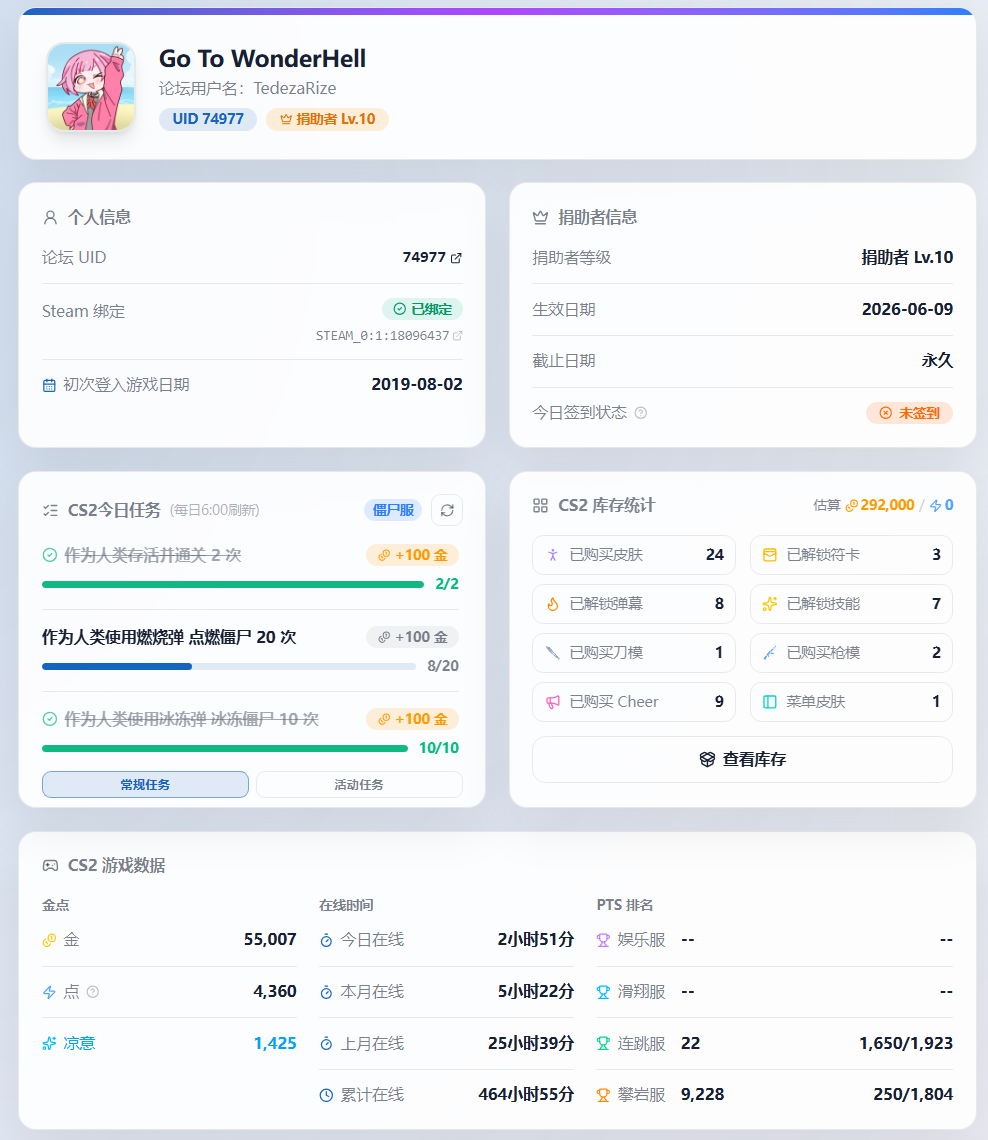This screenshot has height=1140, width=988.
Task: Click the check icon of 冰冻僵尸 10 次 task
Action: (x=49, y=719)
